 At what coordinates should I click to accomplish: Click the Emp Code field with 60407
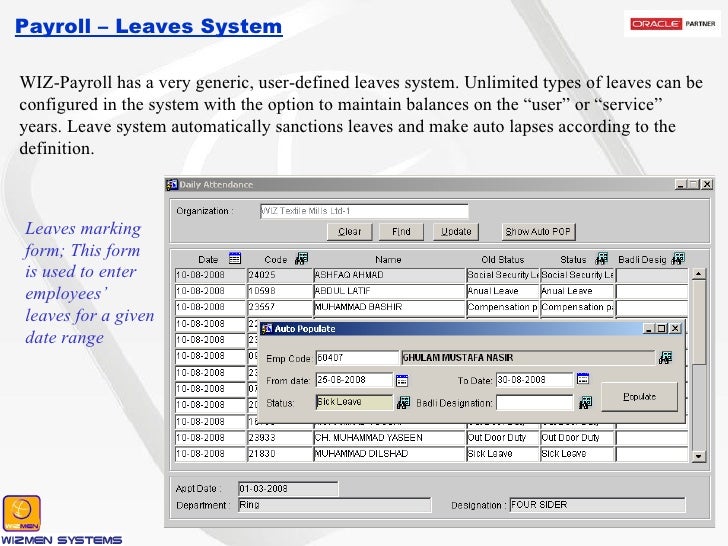[x=357, y=358]
